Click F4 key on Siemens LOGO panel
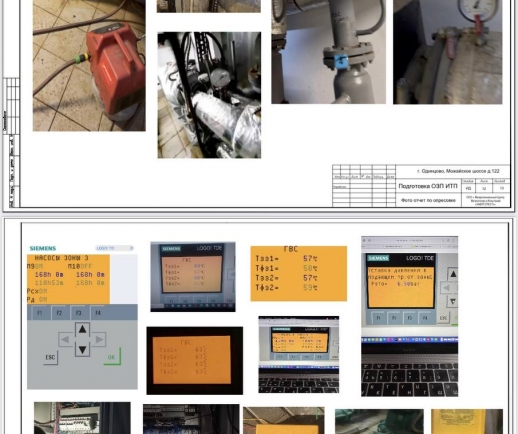 click(x=98, y=313)
